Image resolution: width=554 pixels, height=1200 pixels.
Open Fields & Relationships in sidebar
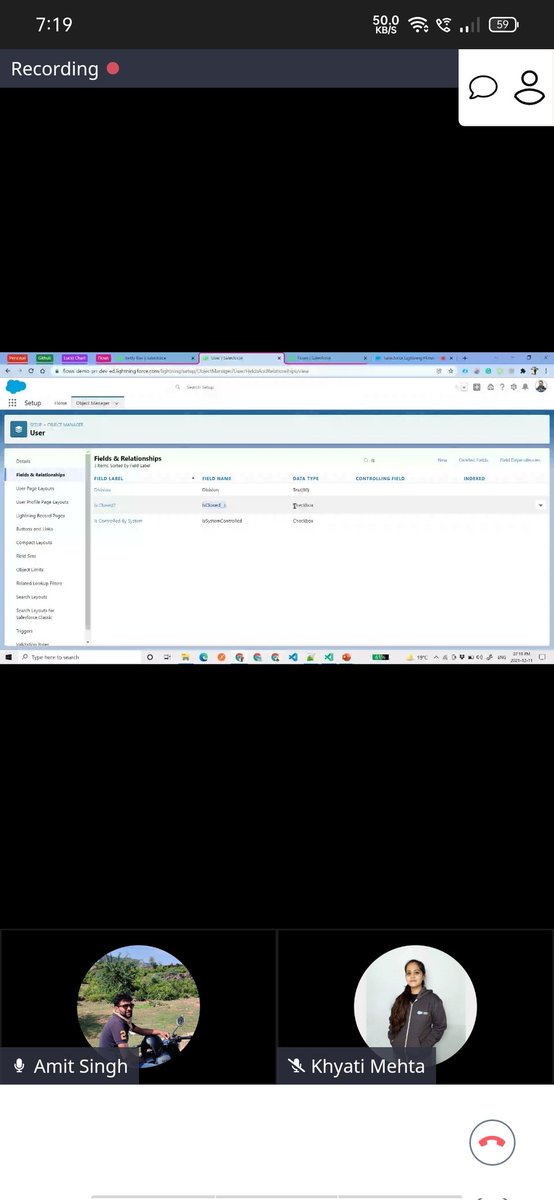coord(40,475)
